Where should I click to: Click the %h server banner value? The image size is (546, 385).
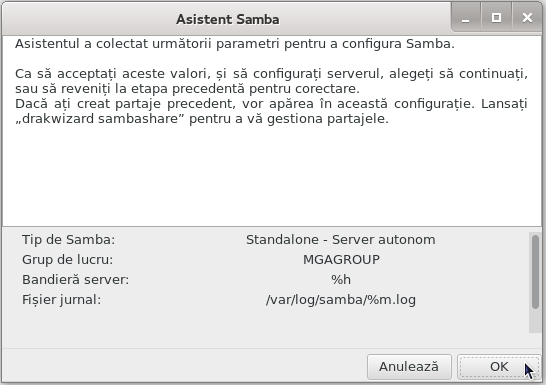tap(341, 280)
